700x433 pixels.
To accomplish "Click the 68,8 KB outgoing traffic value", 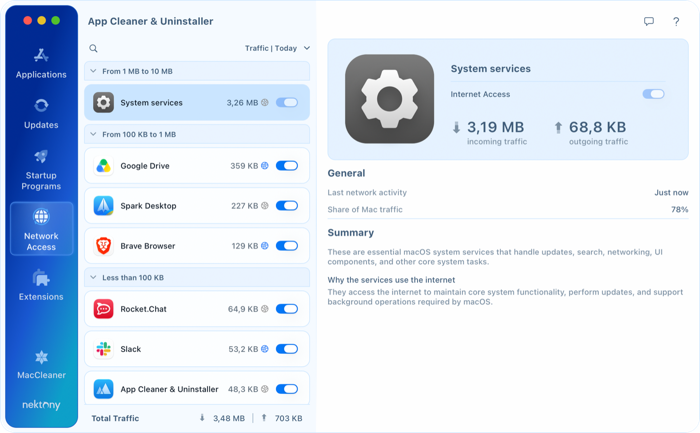I will (597, 127).
